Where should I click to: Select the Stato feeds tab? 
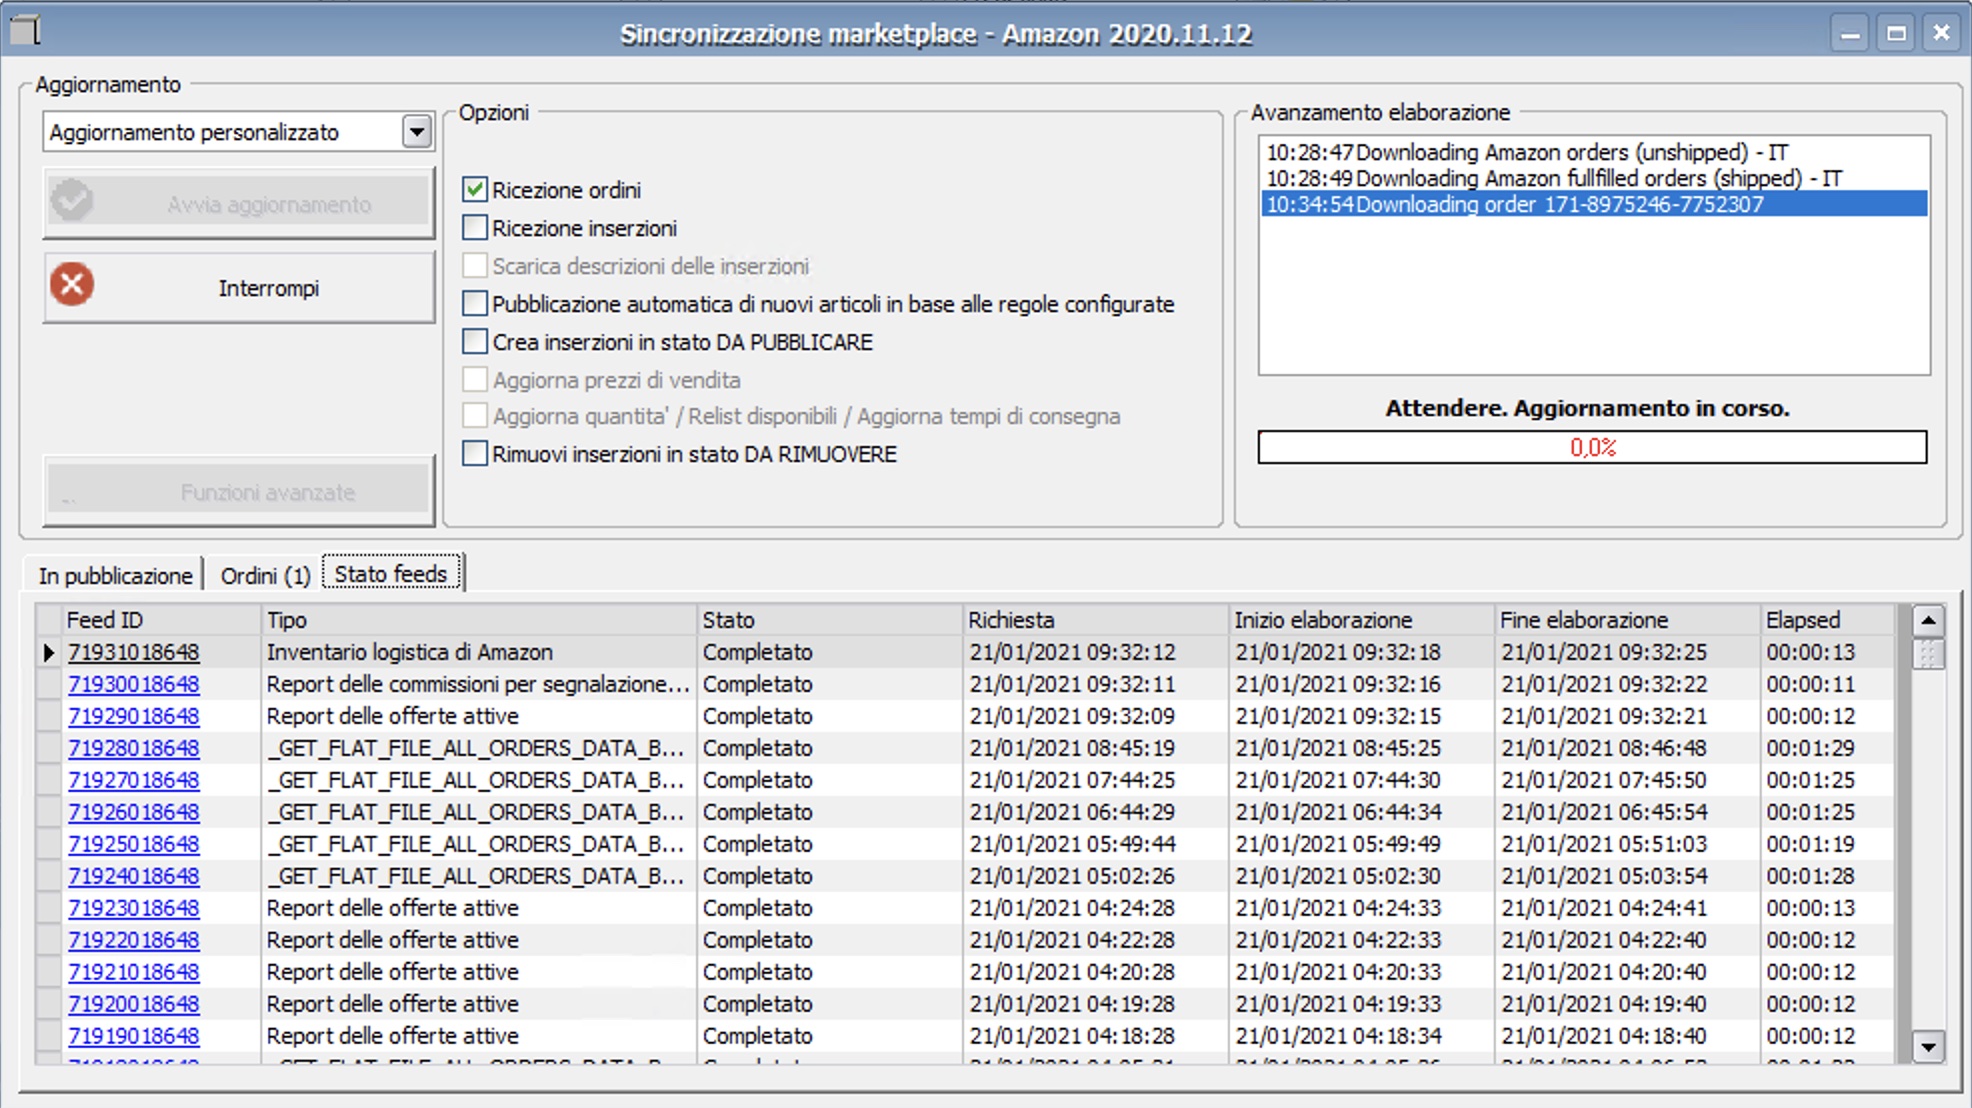coord(391,574)
